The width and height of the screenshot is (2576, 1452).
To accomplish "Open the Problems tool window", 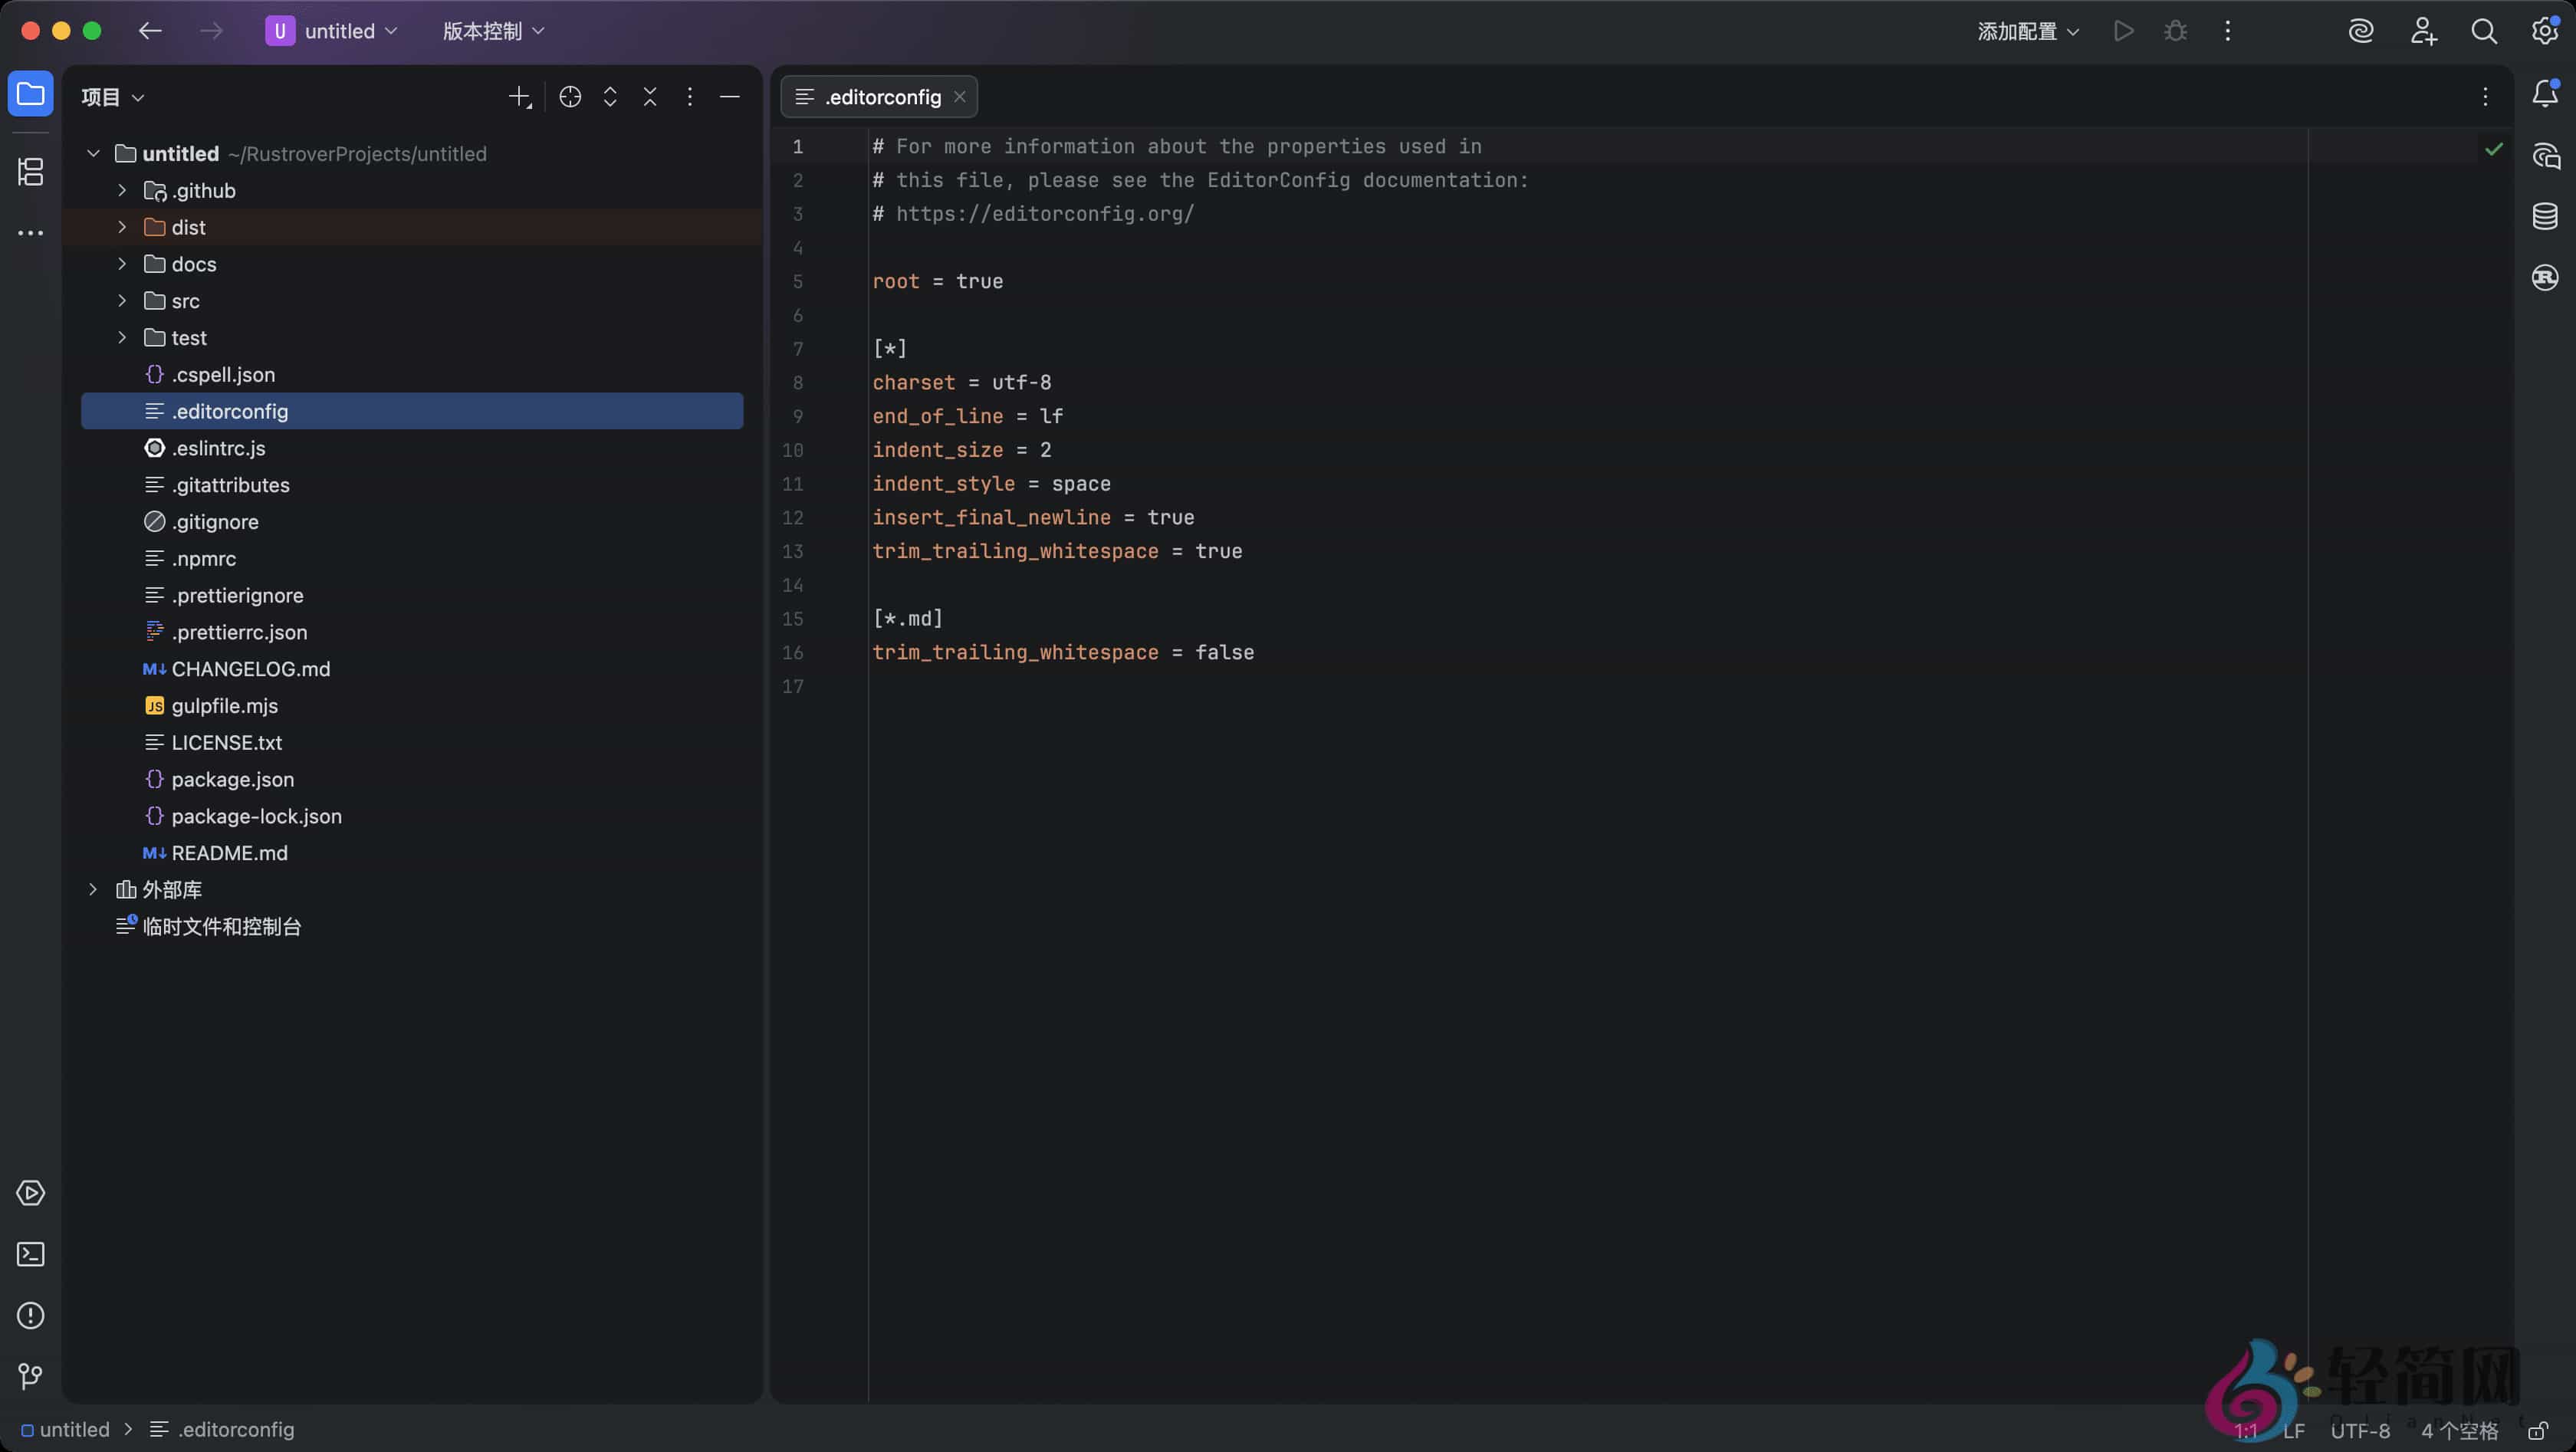I will click(x=30, y=1315).
